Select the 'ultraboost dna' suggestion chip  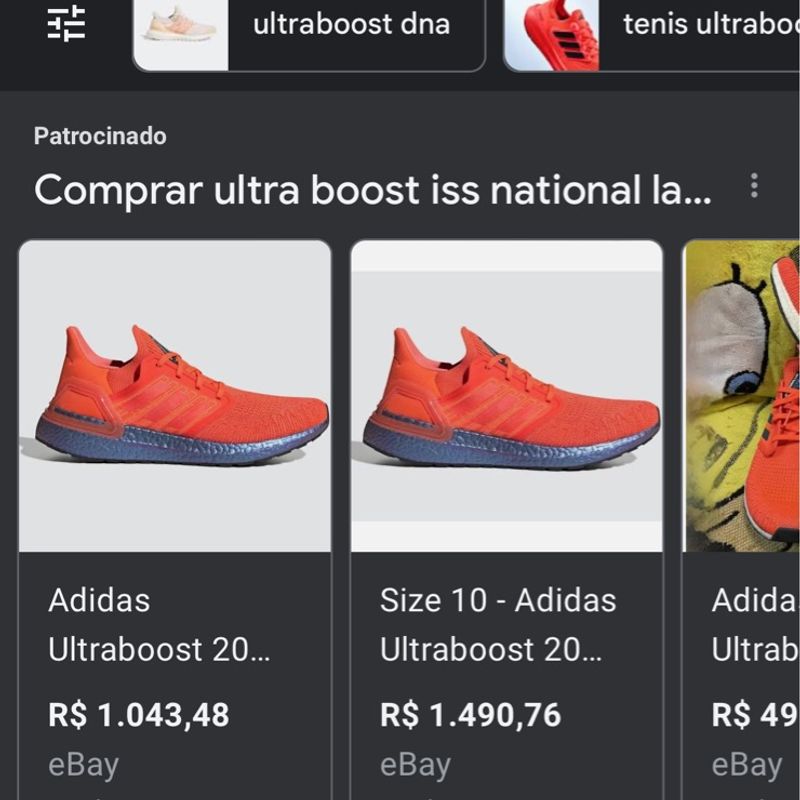[309, 34]
